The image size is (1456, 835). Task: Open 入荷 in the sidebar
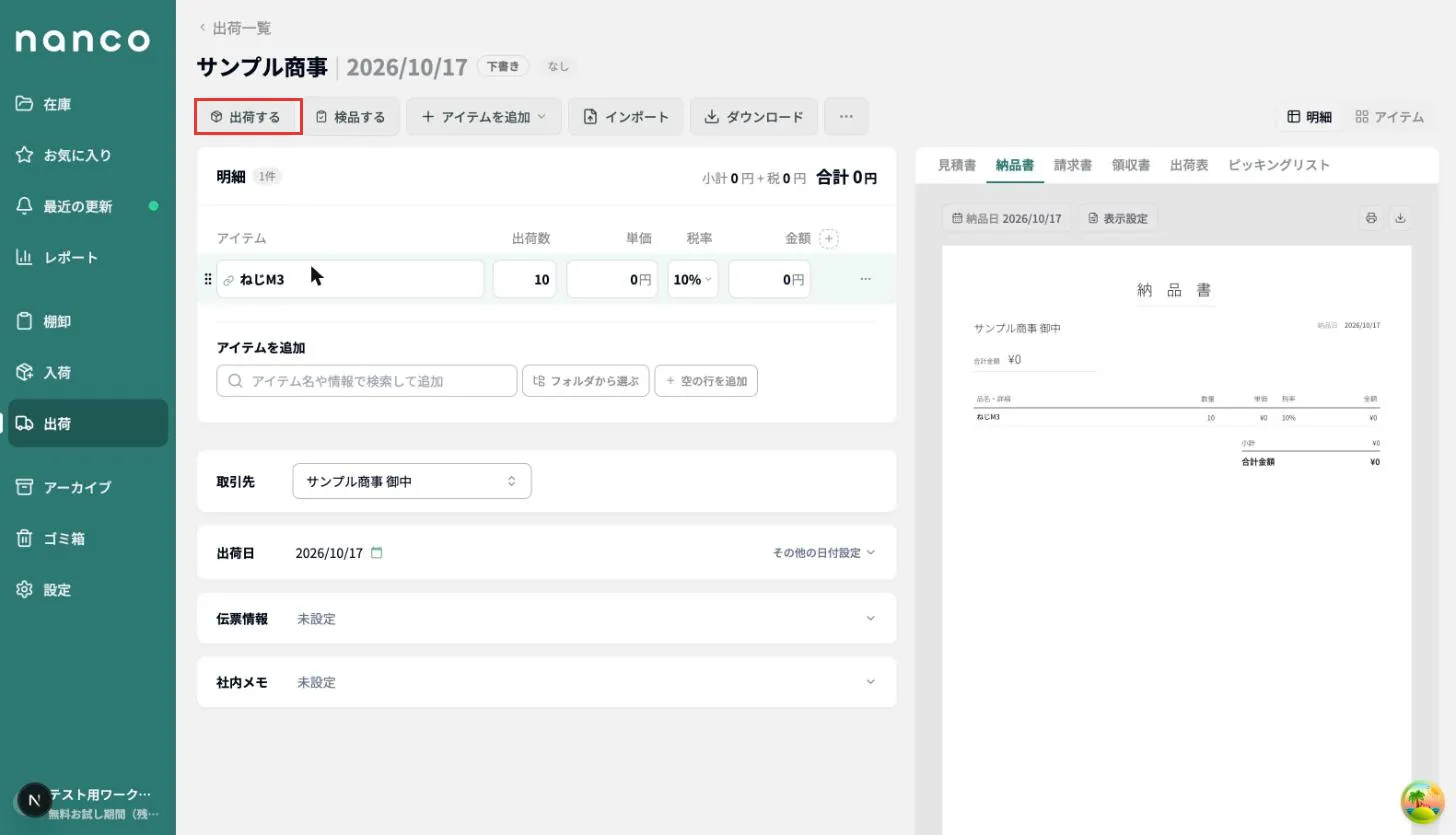tap(88, 373)
